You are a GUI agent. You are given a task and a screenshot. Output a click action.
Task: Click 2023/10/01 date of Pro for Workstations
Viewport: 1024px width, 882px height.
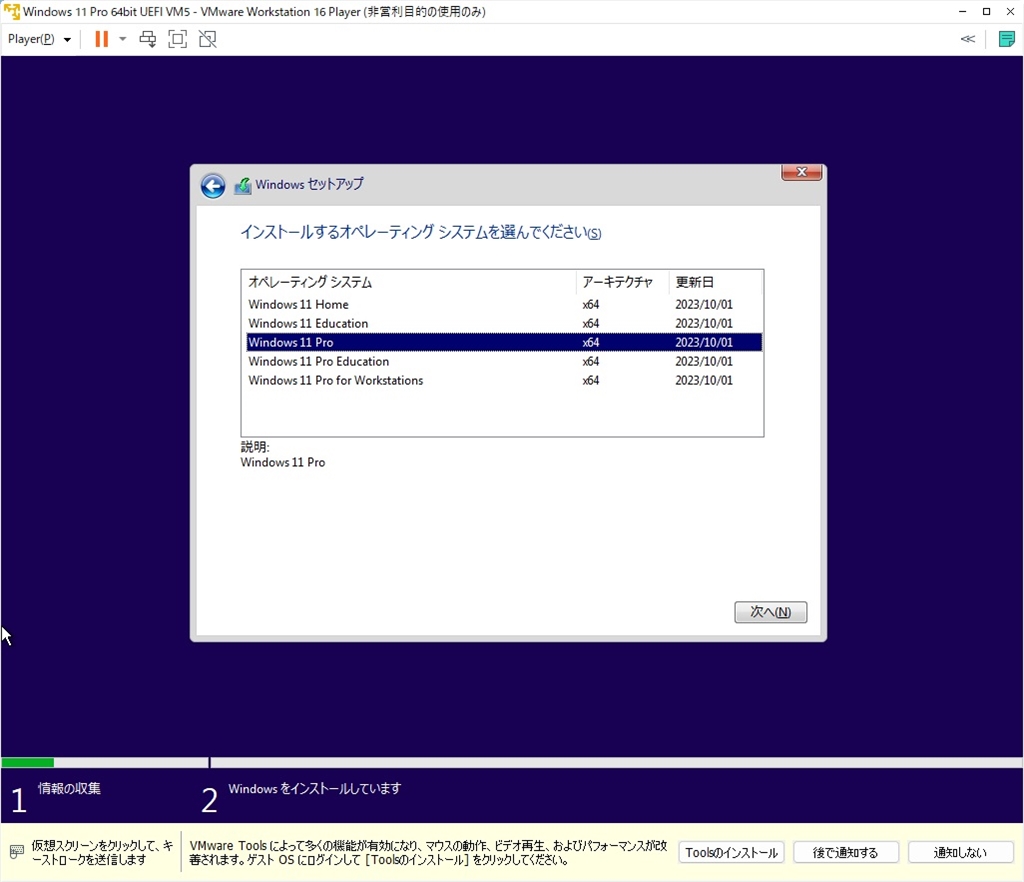[704, 380]
